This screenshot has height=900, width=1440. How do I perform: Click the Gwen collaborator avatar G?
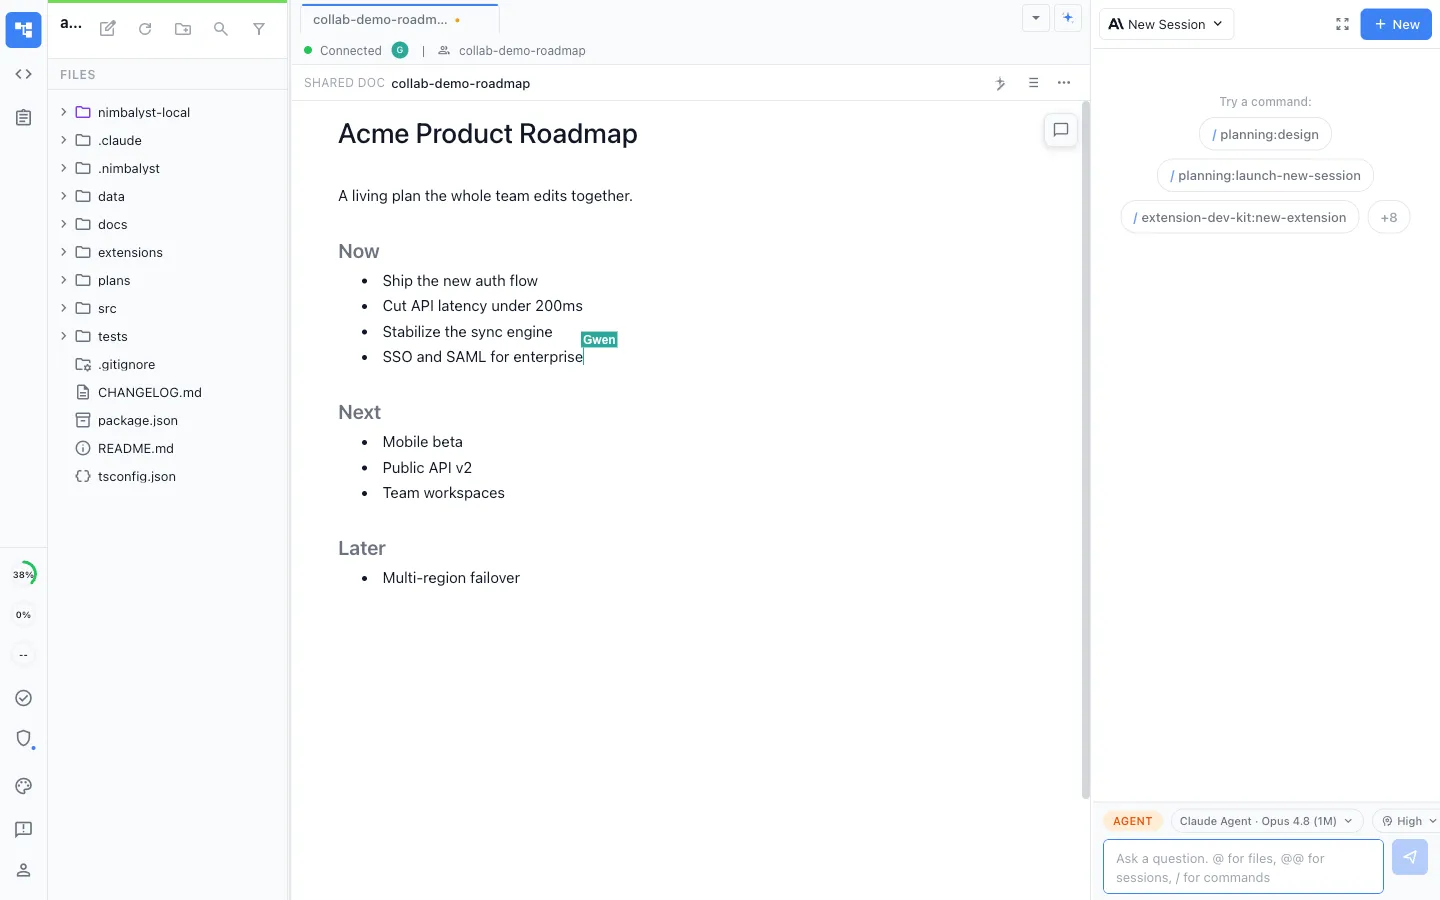click(400, 50)
